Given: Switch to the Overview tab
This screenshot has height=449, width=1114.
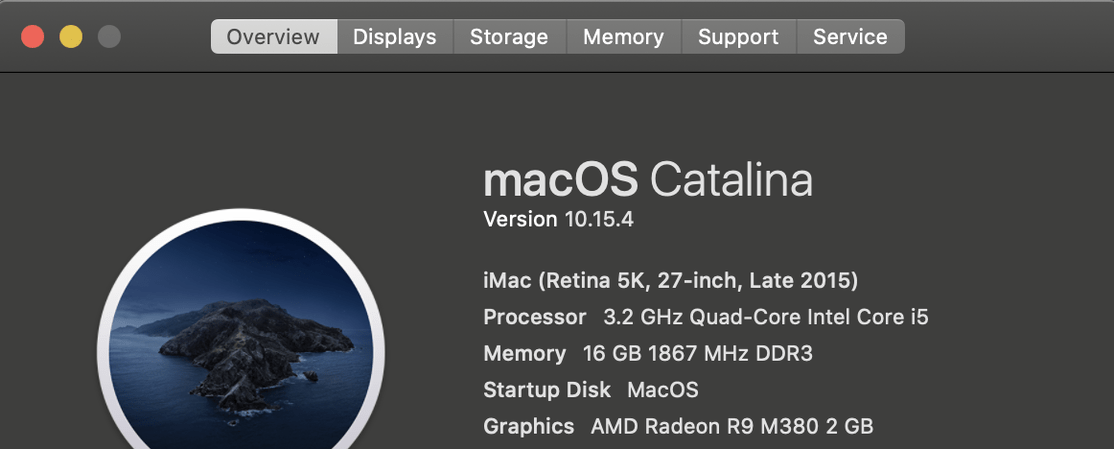Looking at the screenshot, I should [273, 37].
